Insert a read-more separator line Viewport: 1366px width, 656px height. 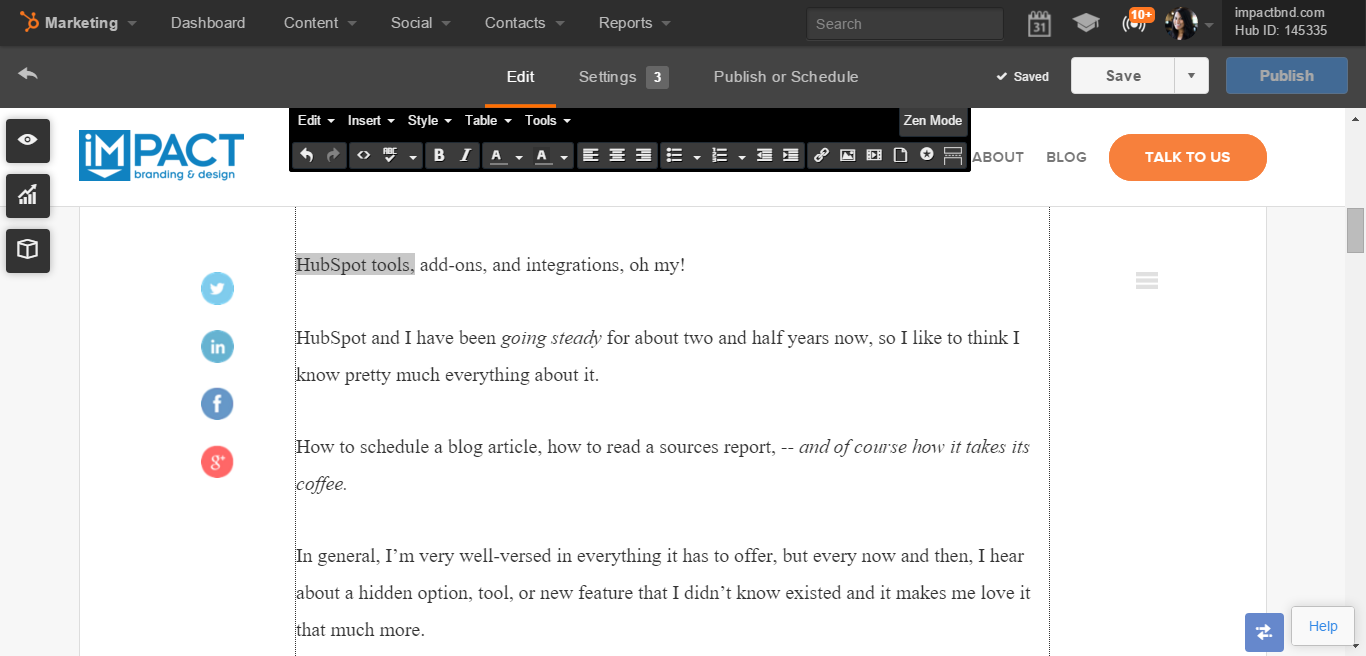[x=952, y=155]
